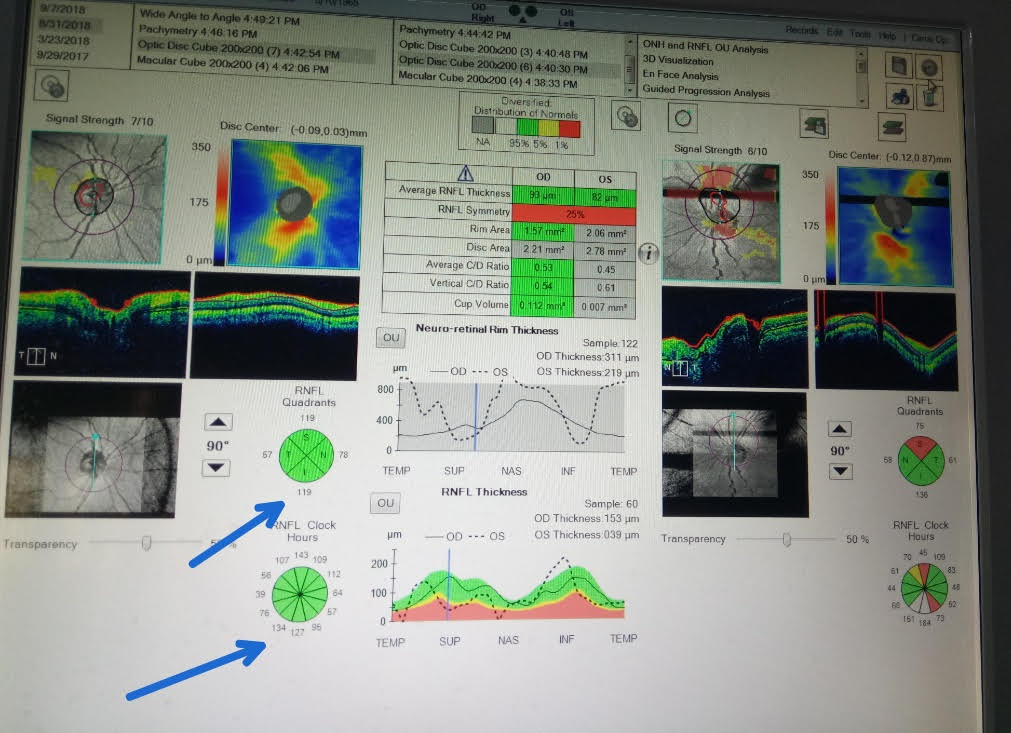Toggle OU button for Neuro-retinal Rim Thickness
This screenshot has width=1011, height=733.
(x=391, y=338)
